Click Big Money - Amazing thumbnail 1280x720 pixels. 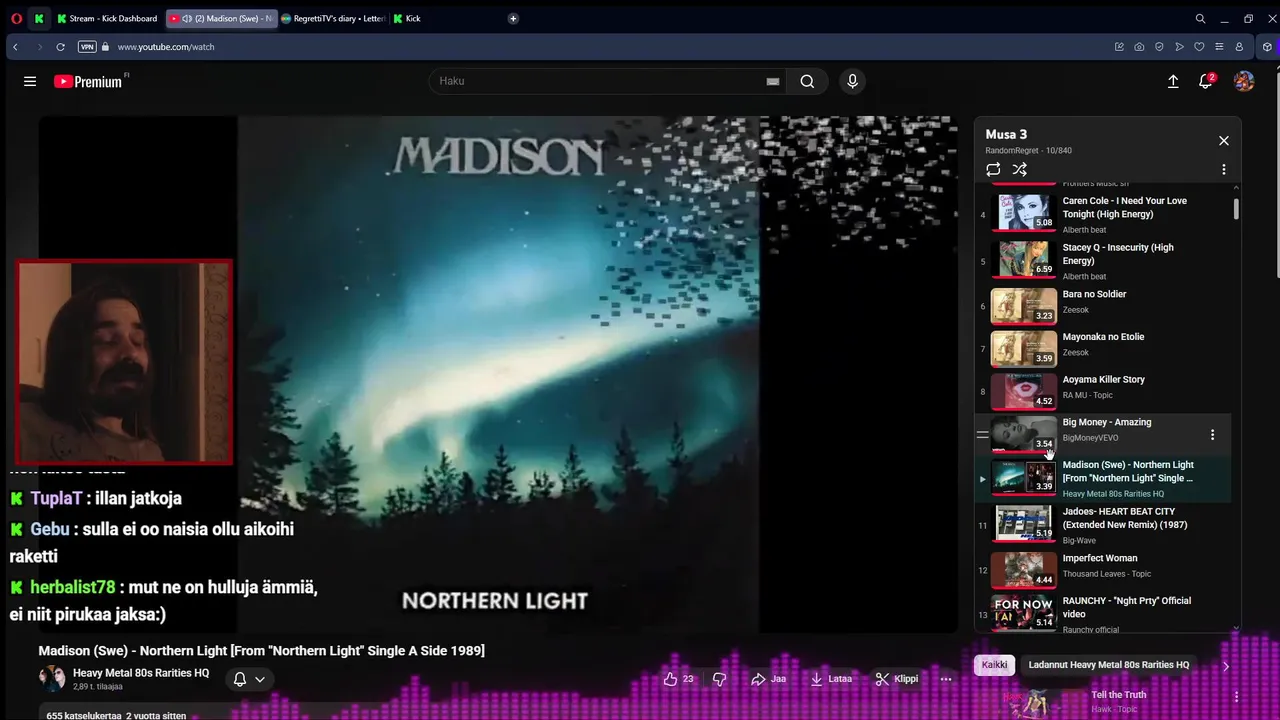(x=1023, y=434)
